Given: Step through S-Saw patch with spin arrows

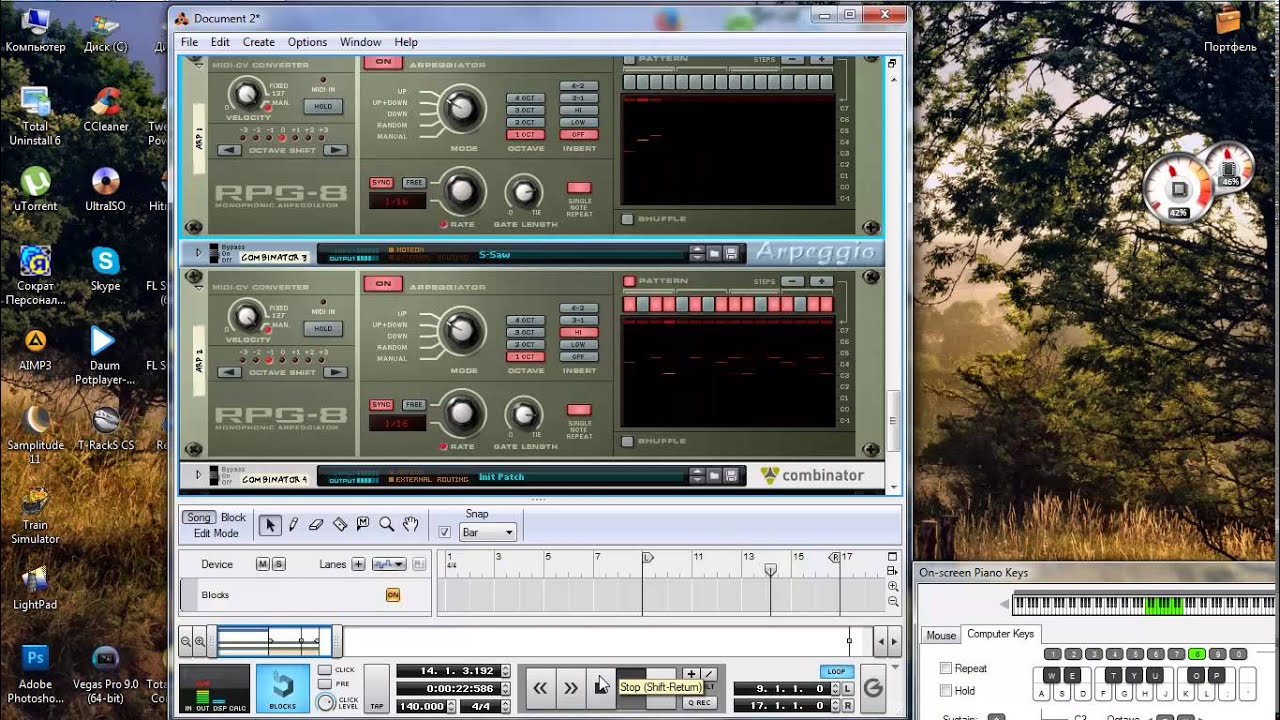Looking at the screenshot, I should (x=697, y=254).
